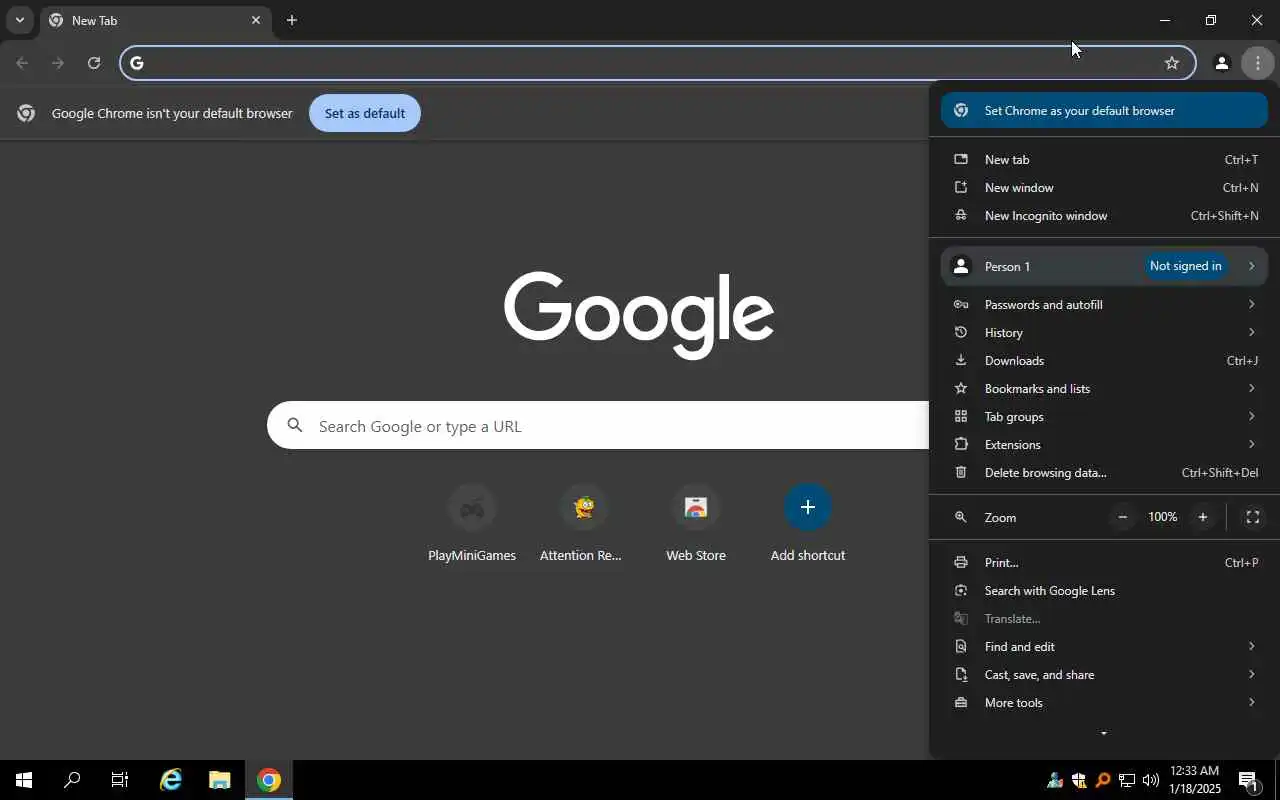Click the Bookmarks and lists star icon
The image size is (1280, 800).
coord(961,388)
